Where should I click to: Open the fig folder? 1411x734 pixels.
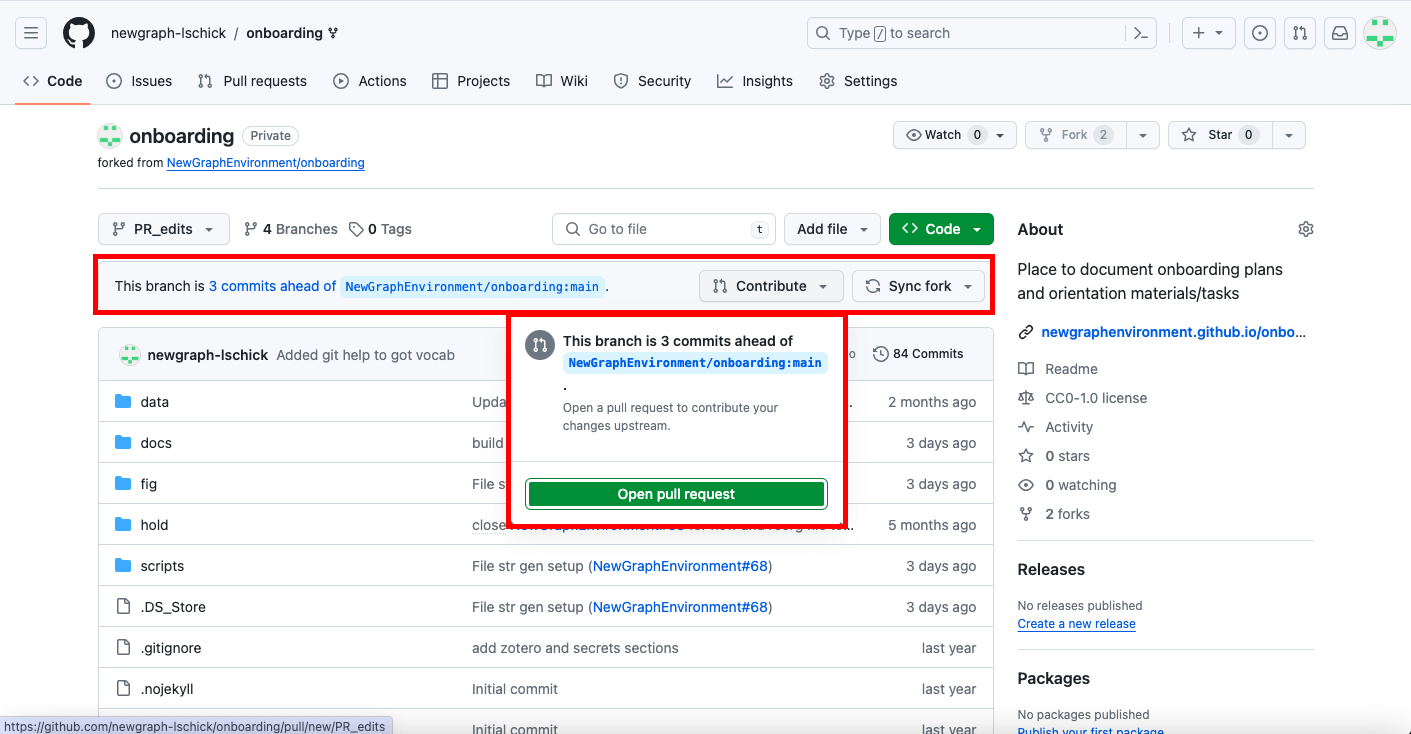[148, 484]
